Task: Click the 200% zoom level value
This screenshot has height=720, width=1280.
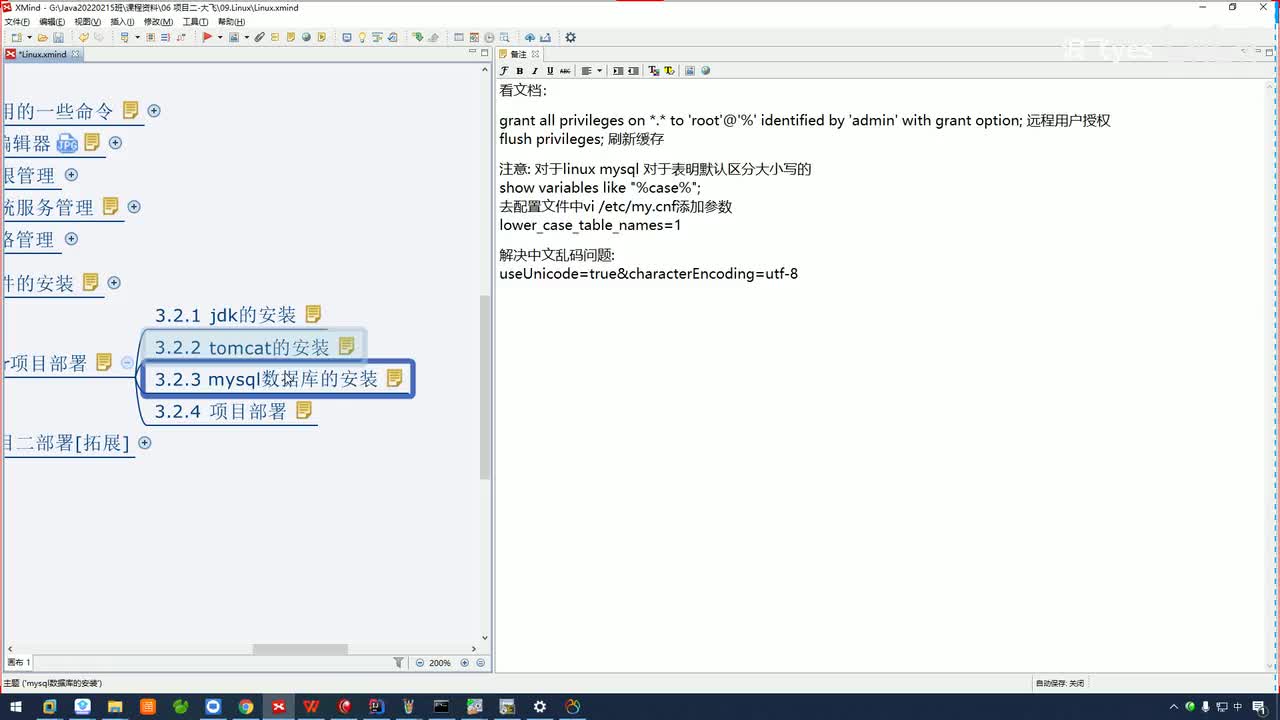Action: pos(440,663)
